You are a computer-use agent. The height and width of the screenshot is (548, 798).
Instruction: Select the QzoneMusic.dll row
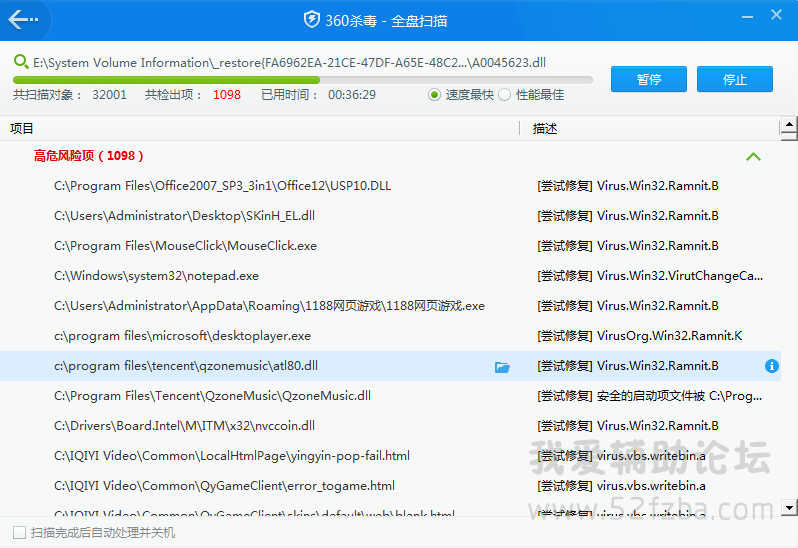[x=390, y=396]
